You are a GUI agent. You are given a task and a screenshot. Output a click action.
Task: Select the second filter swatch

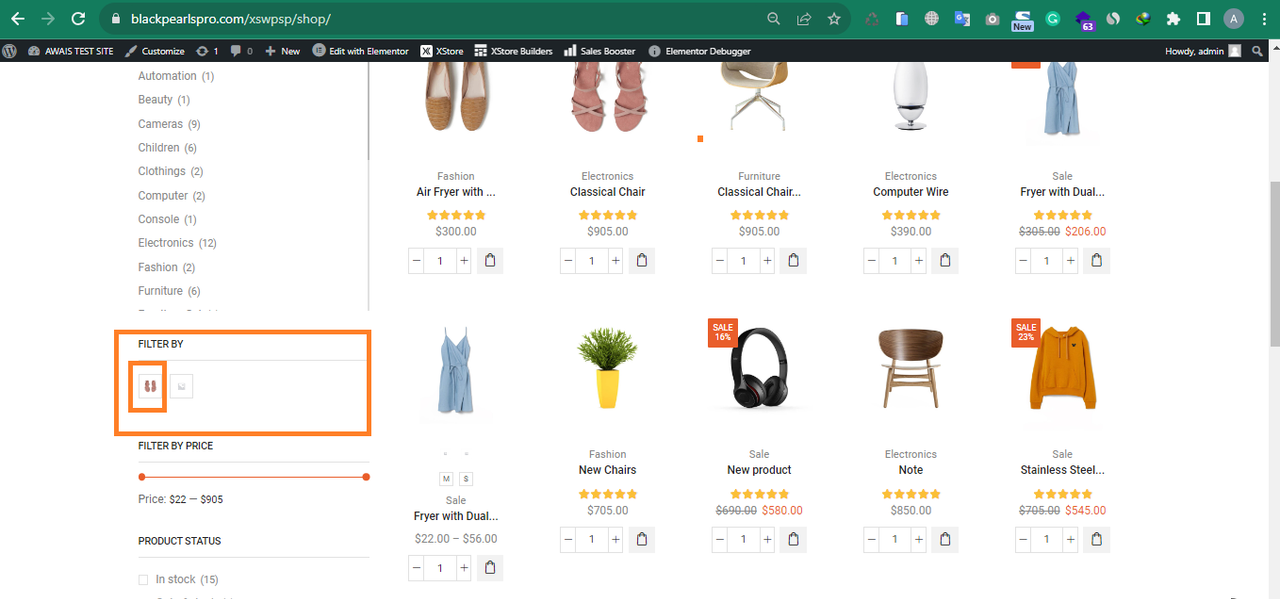pyautogui.click(x=181, y=386)
